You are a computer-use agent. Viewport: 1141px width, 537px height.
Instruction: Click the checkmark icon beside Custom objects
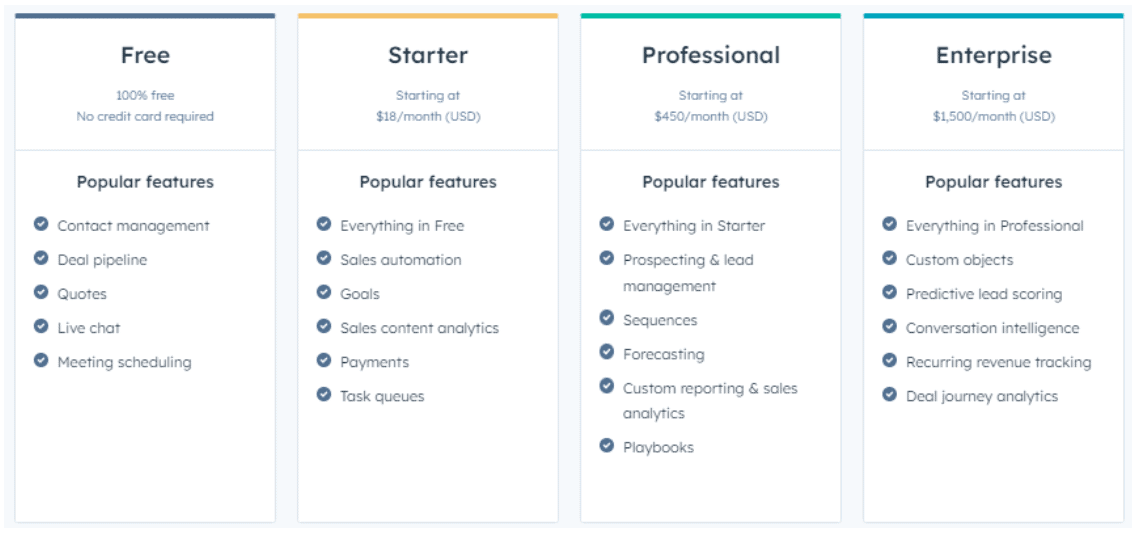[889, 258]
